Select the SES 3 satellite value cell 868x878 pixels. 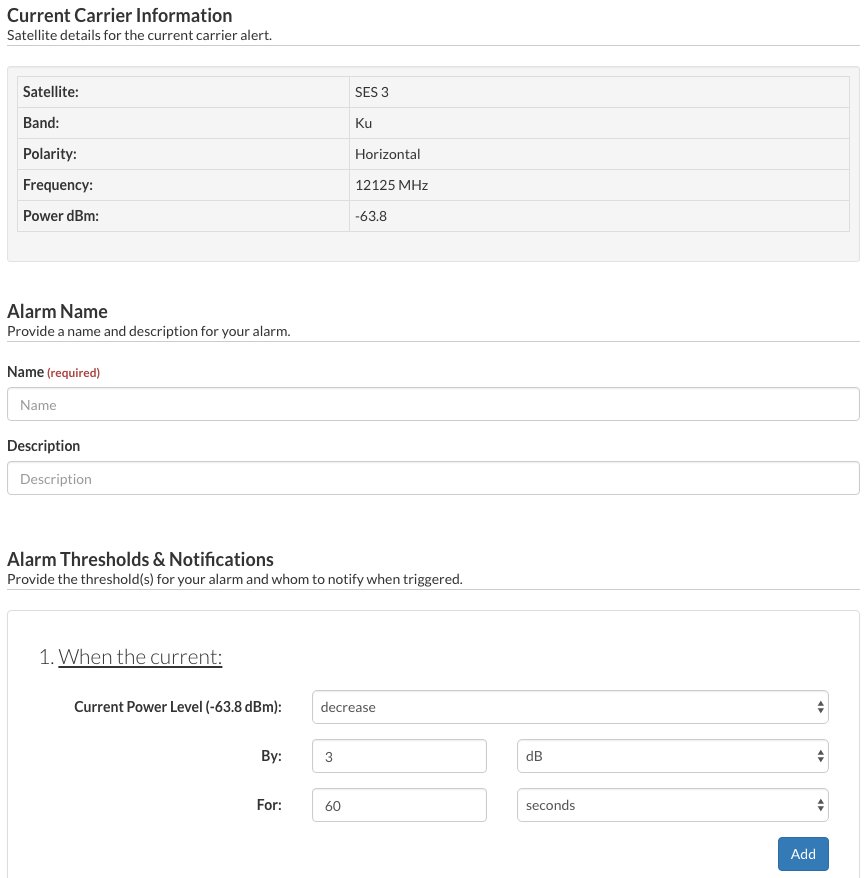click(x=599, y=92)
